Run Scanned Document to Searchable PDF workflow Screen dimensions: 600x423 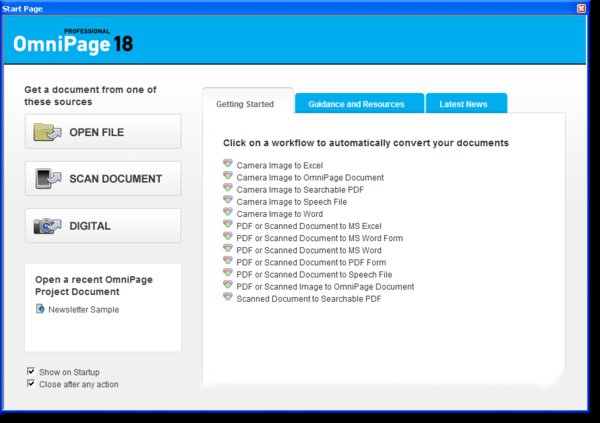coord(309,299)
